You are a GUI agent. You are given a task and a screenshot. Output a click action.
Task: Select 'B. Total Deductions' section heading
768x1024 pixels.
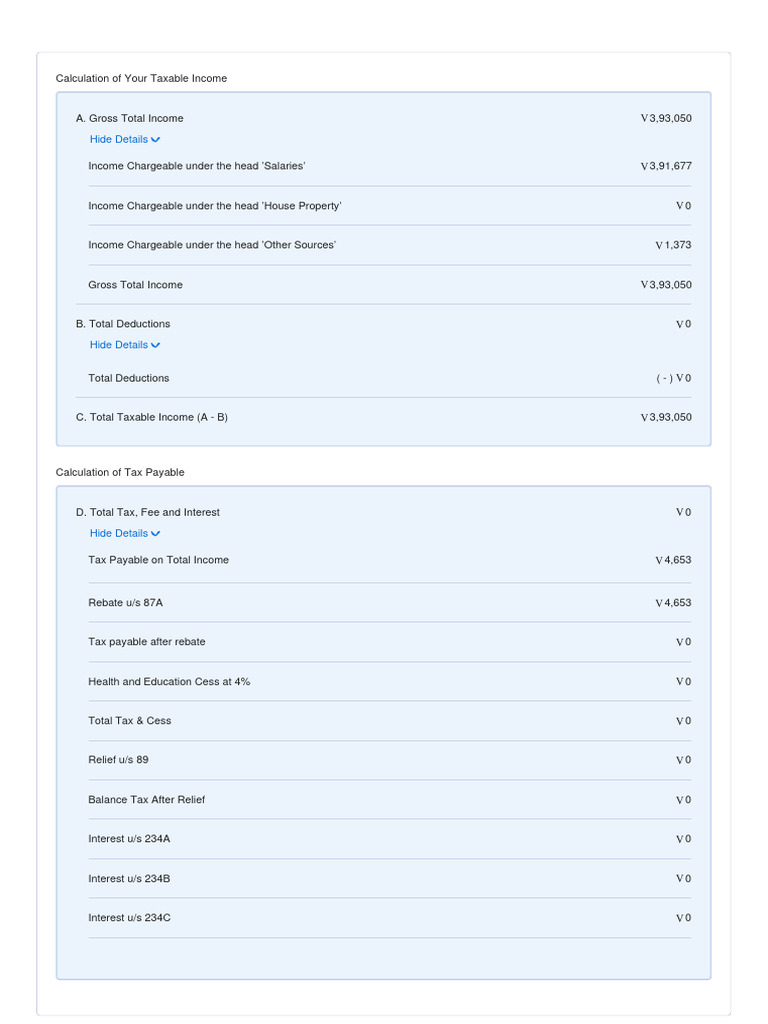coord(123,324)
